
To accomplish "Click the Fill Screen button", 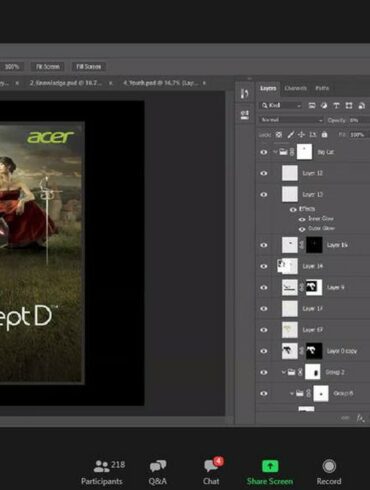I will (88, 67).
